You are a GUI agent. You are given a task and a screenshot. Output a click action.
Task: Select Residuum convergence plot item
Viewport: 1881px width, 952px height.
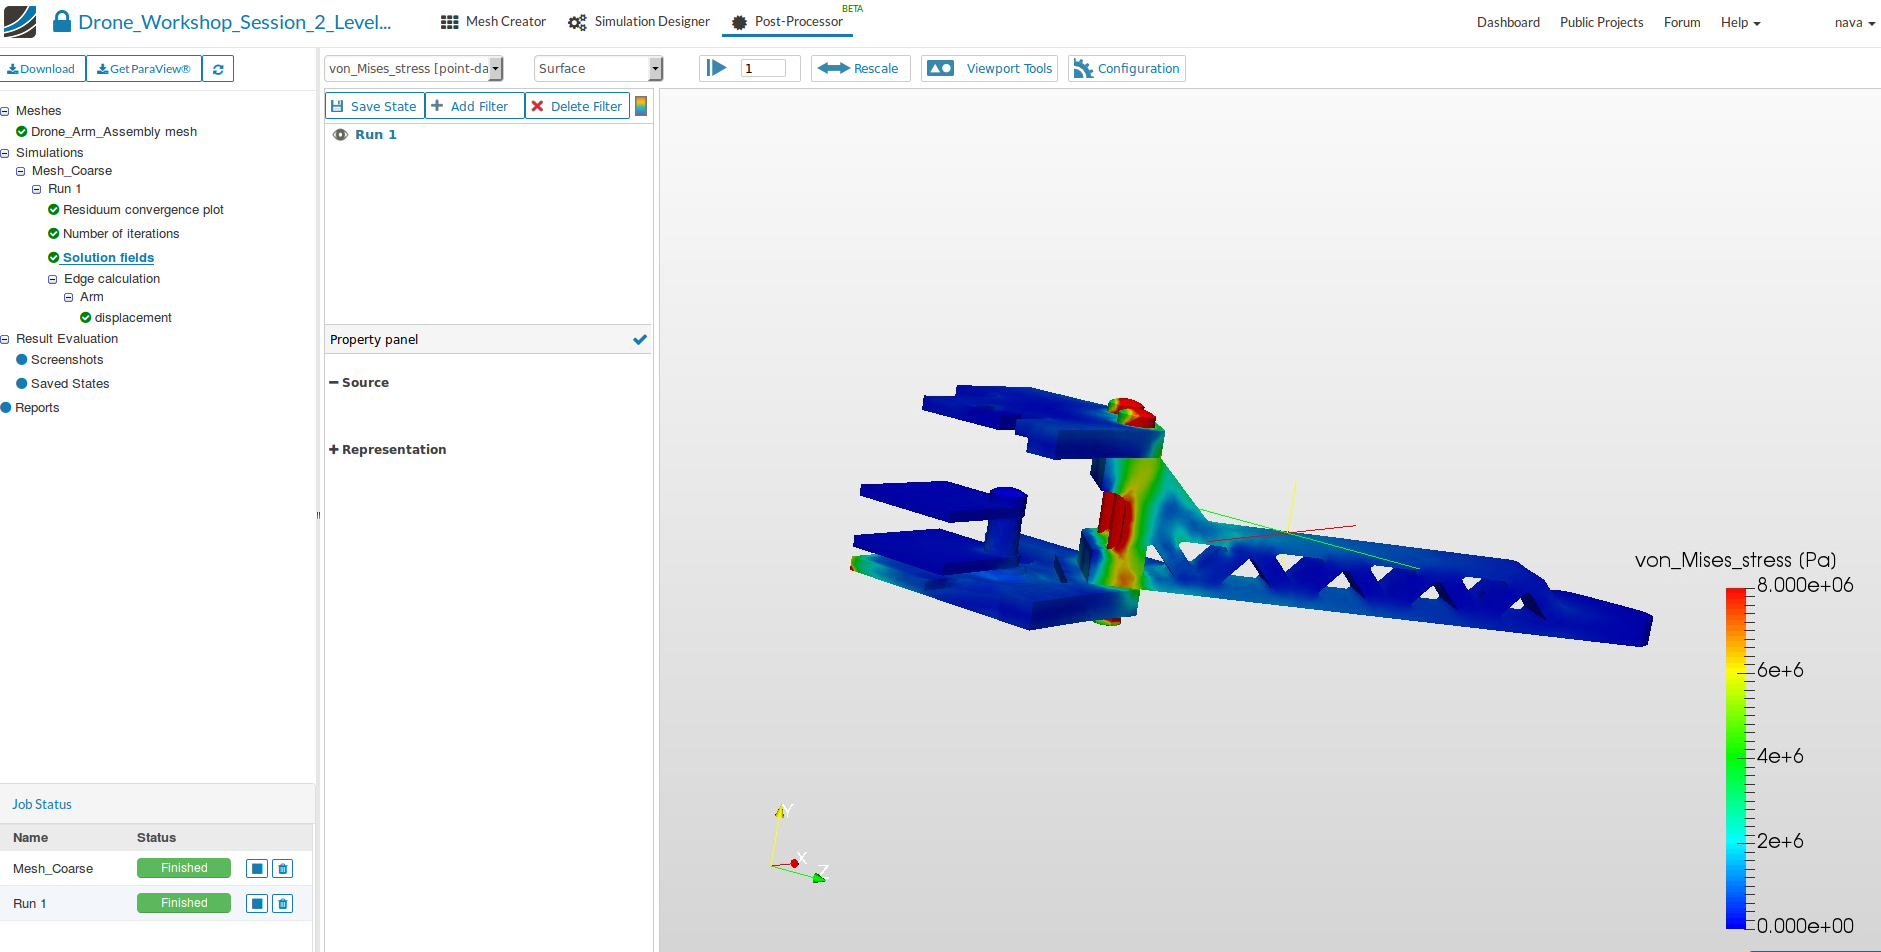143,210
